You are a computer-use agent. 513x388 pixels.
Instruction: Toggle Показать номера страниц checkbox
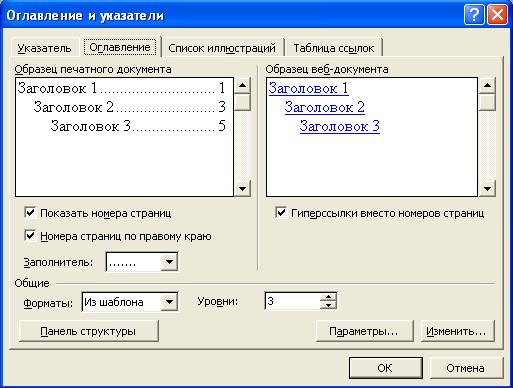pyautogui.click(x=30, y=212)
